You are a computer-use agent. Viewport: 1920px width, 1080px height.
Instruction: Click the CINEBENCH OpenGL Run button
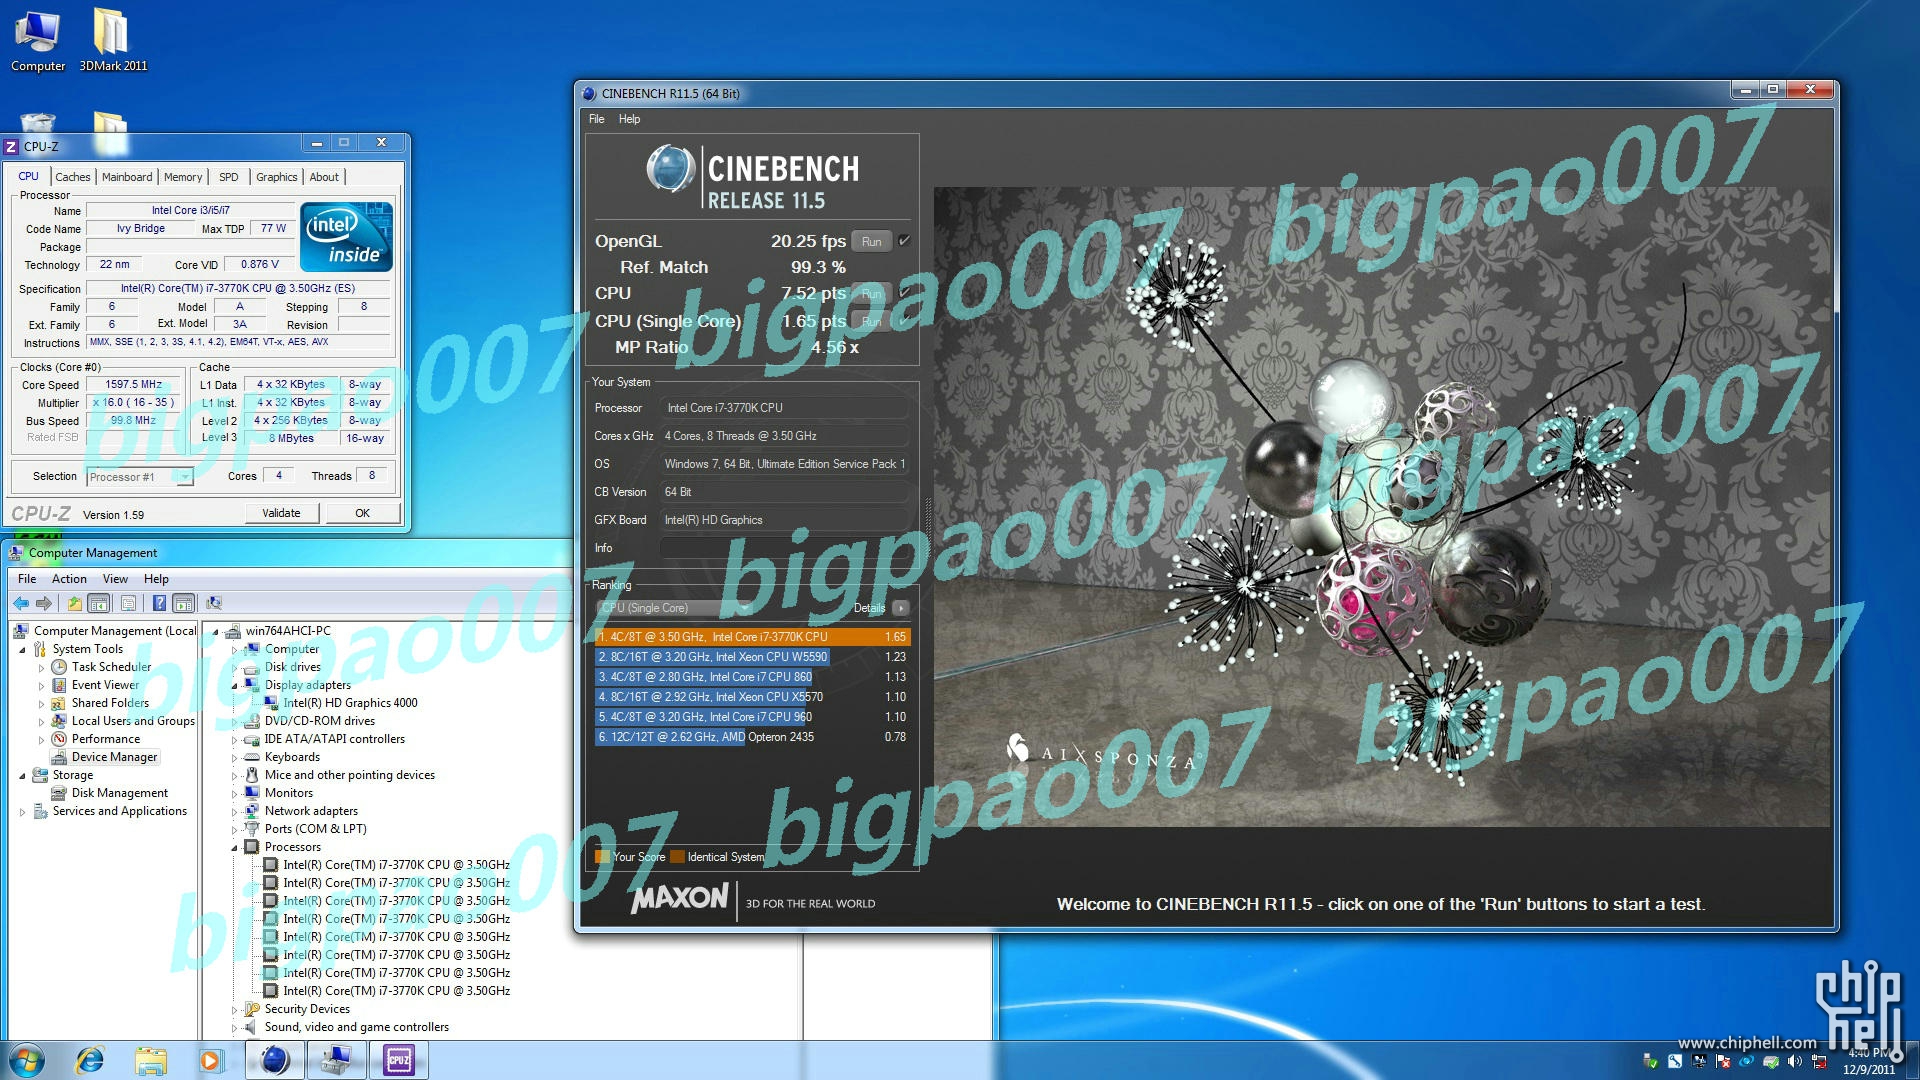[870, 240]
